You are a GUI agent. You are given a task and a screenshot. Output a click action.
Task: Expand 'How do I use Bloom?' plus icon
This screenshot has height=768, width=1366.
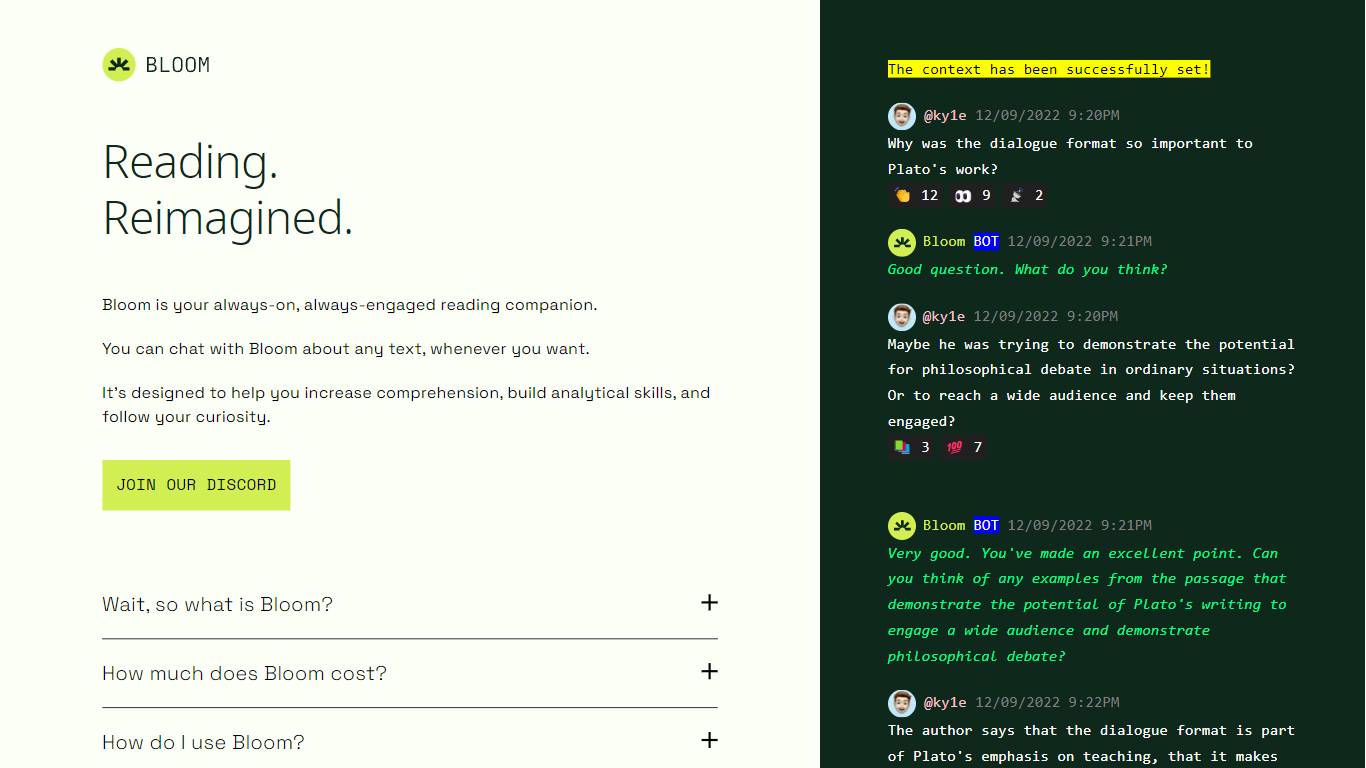point(709,740)
